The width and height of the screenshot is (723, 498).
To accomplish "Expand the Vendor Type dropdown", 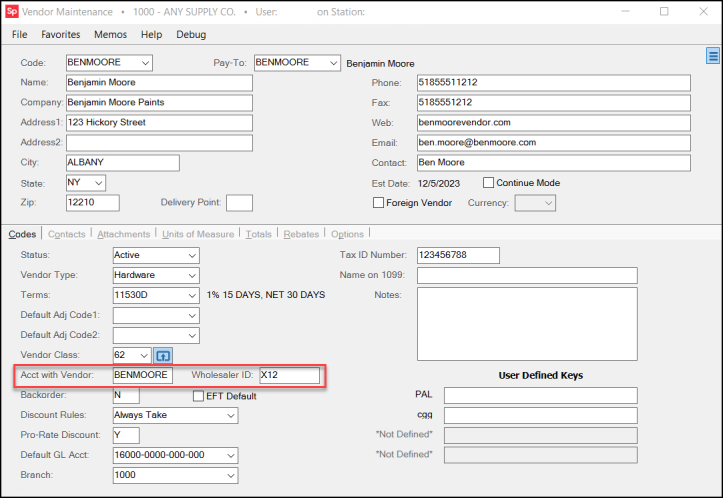I will (192, 275).
